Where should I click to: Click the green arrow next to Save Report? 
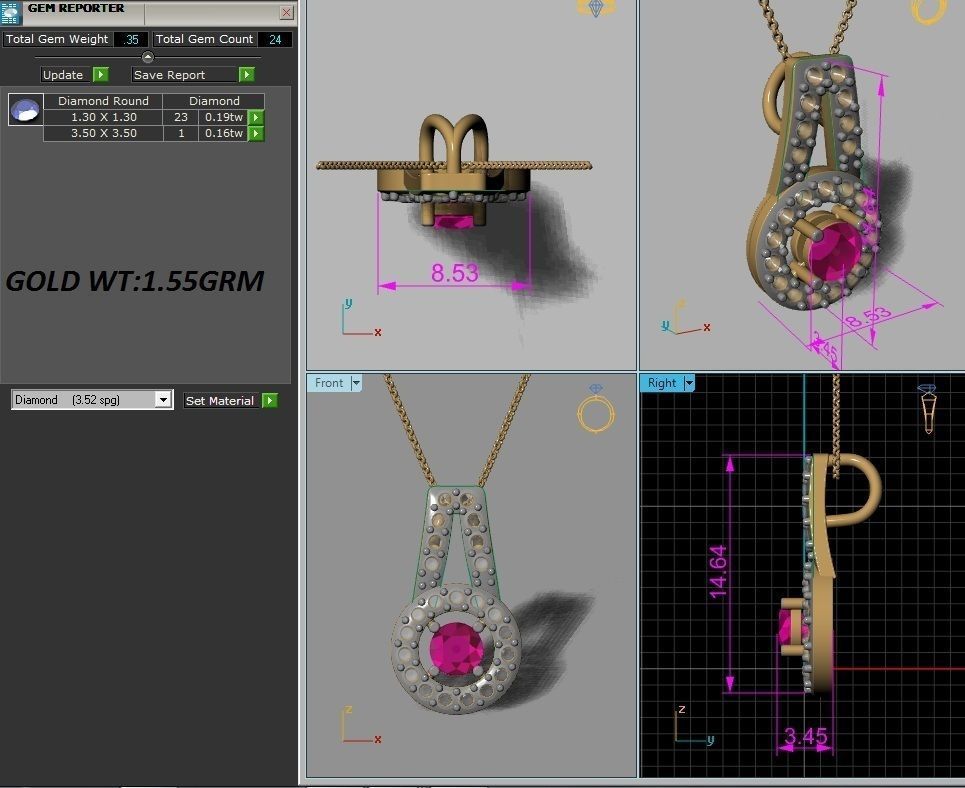[x=246, y=74]
